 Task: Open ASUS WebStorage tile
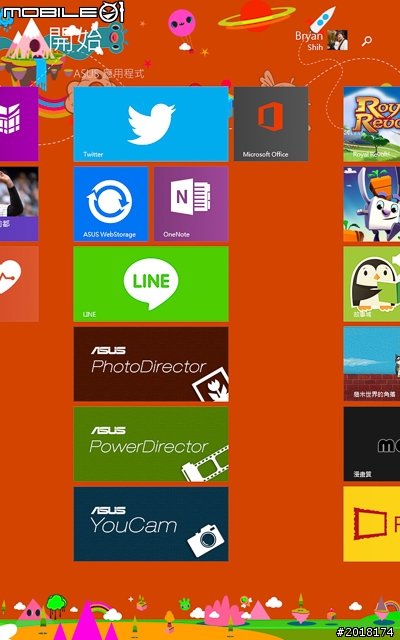(111, 204)
